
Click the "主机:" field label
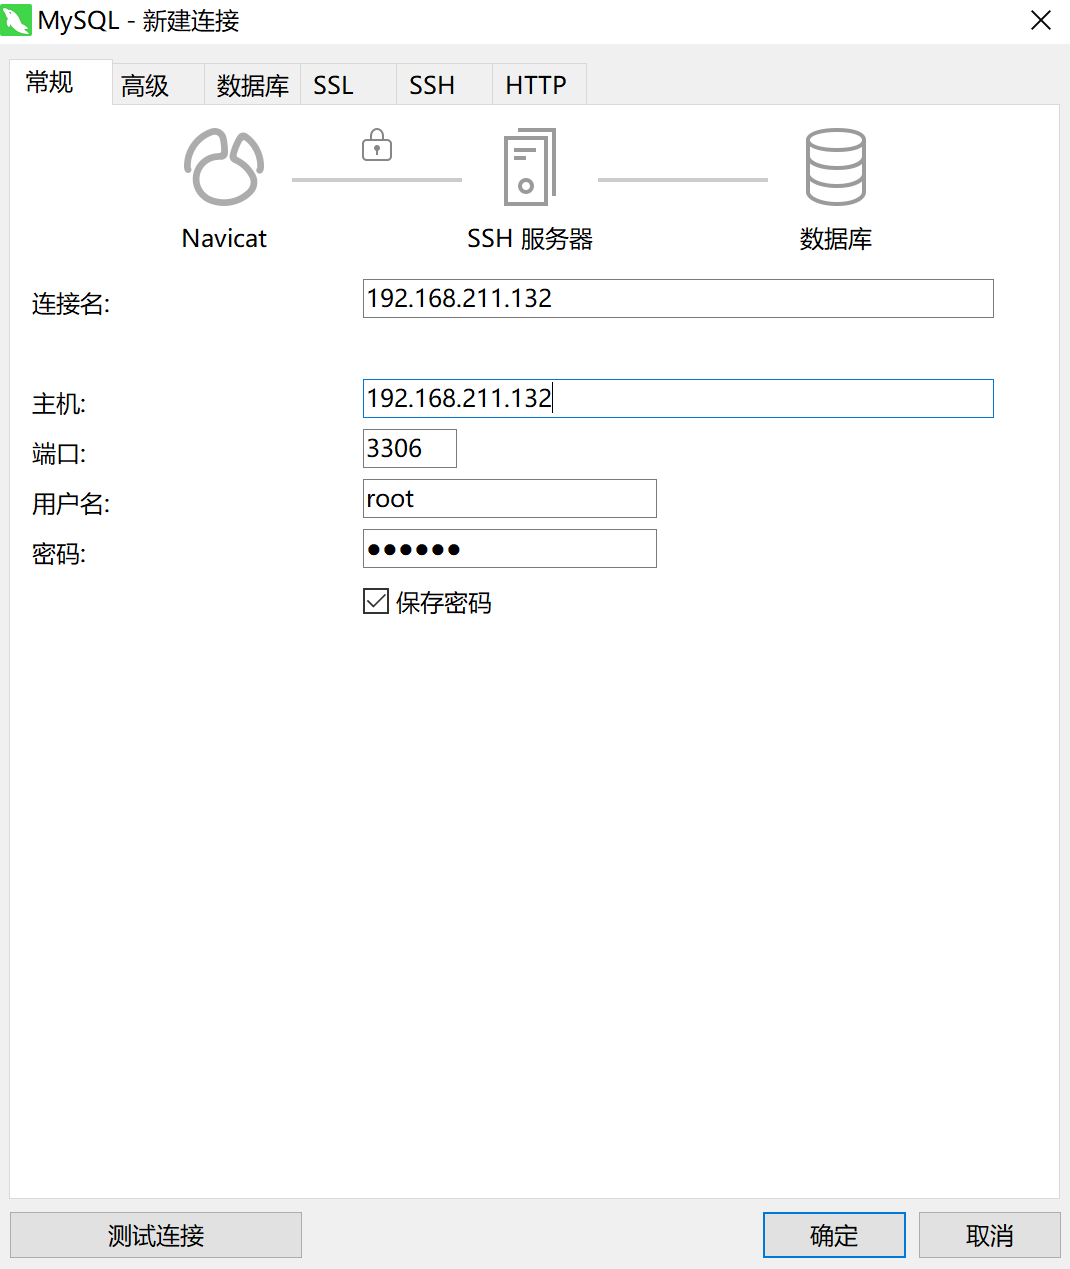[x=59, y=404]
